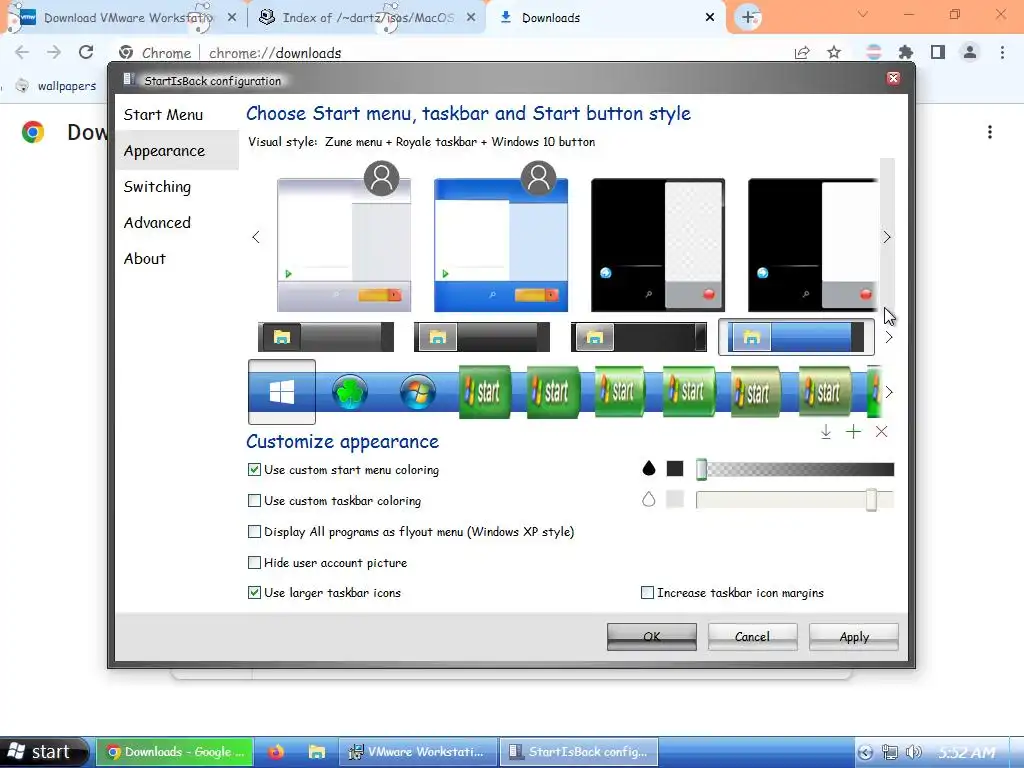Click the Apply button
The height and width of the screenshot is (768, 1024).
854,637
